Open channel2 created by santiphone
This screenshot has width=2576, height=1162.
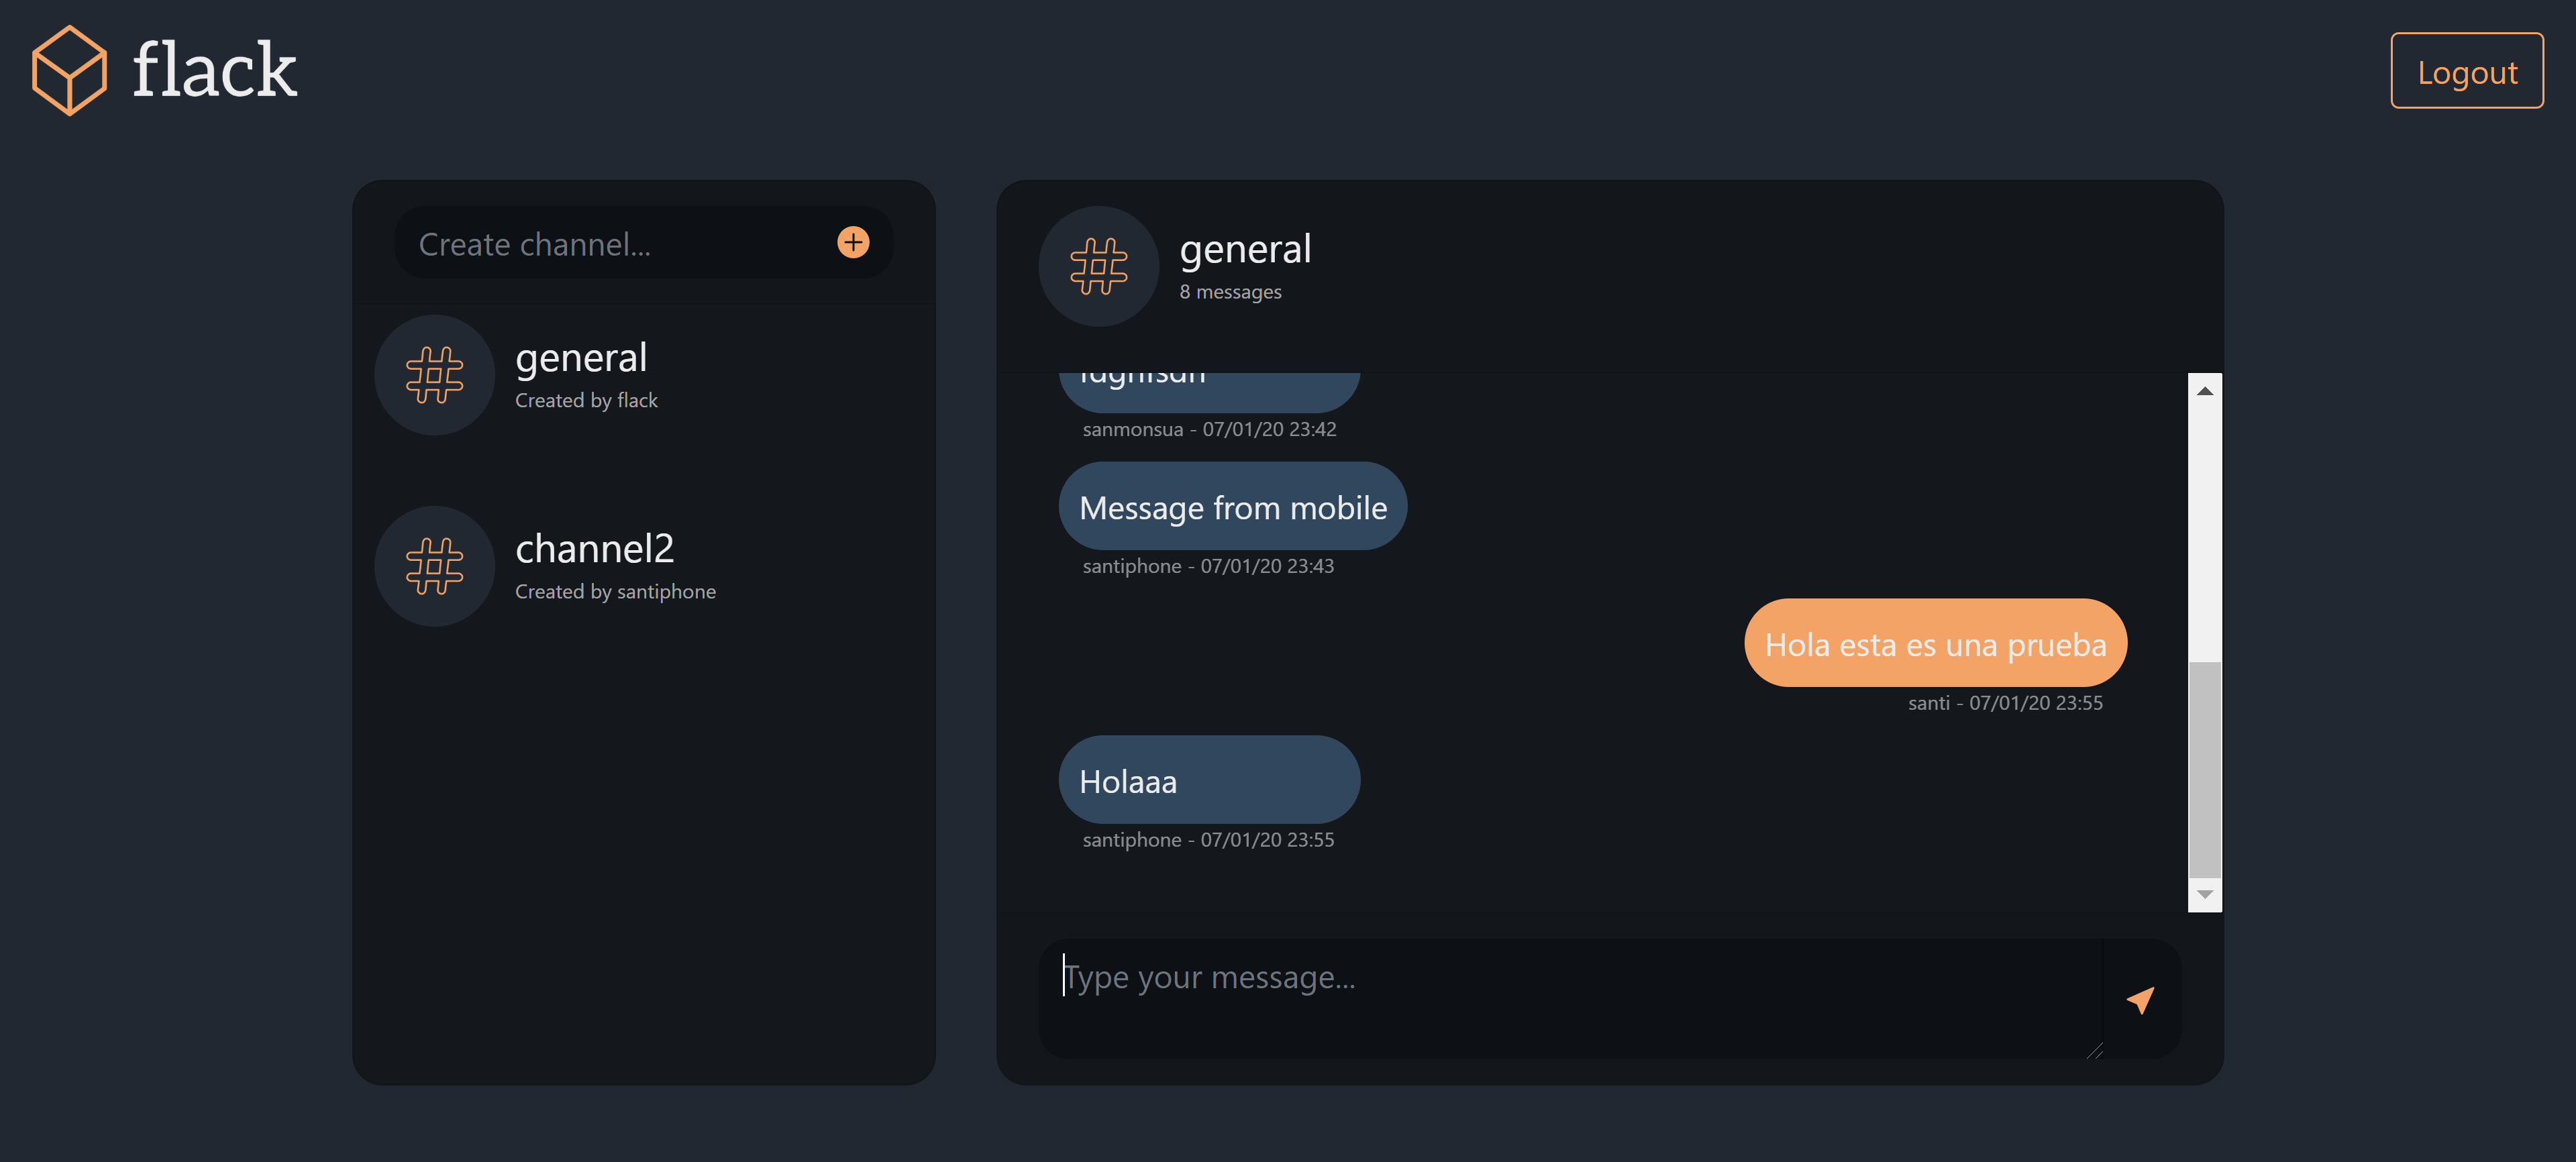(644, 566)
